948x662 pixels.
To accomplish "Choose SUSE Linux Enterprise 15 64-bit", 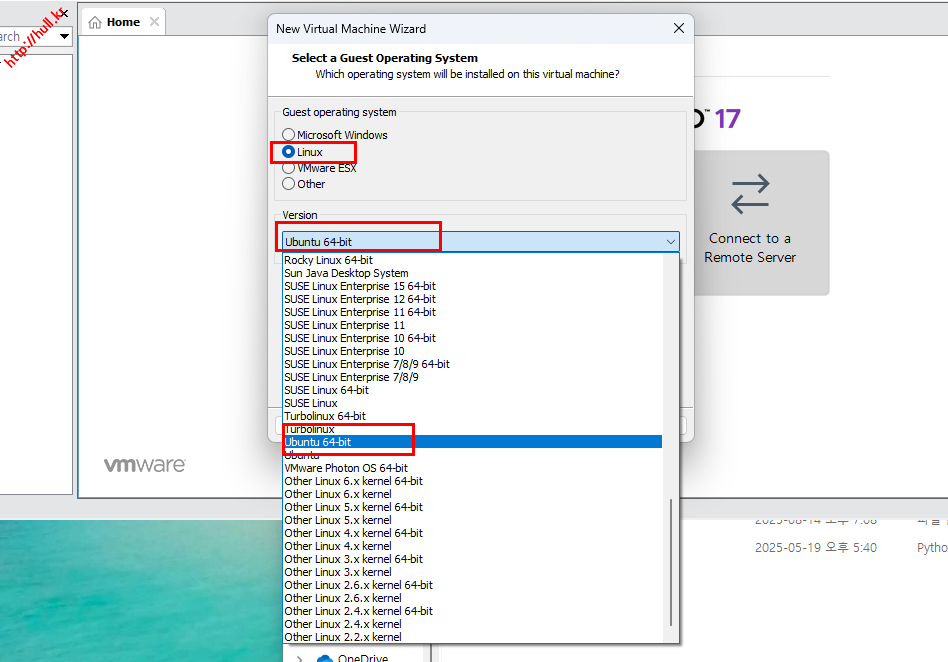I will pyautogui.click(x=473, y=286).
